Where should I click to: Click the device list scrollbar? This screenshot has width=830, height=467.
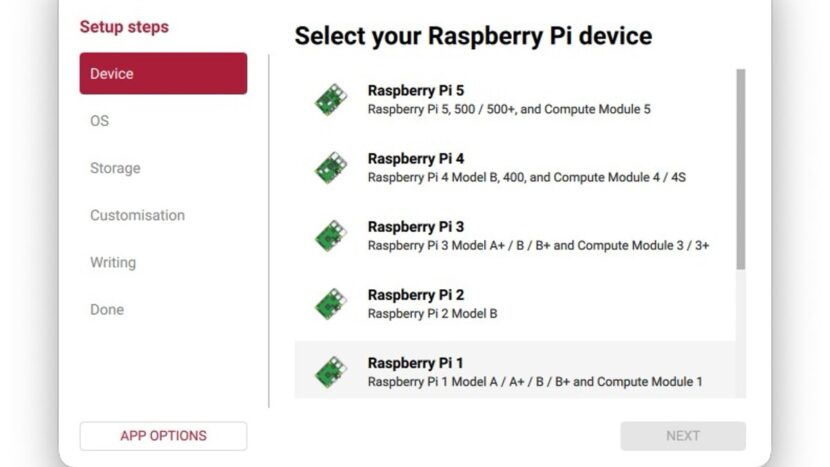(740, 168)
